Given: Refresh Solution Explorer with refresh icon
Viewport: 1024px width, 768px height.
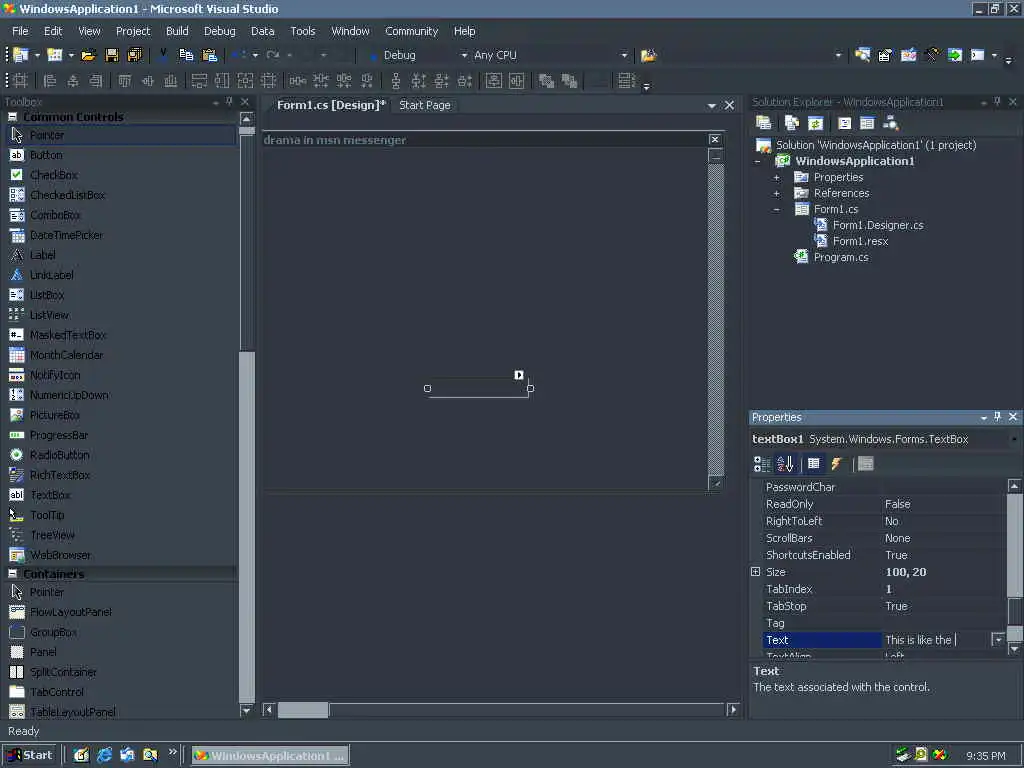Looking at the screenshot, I should 815,123.
